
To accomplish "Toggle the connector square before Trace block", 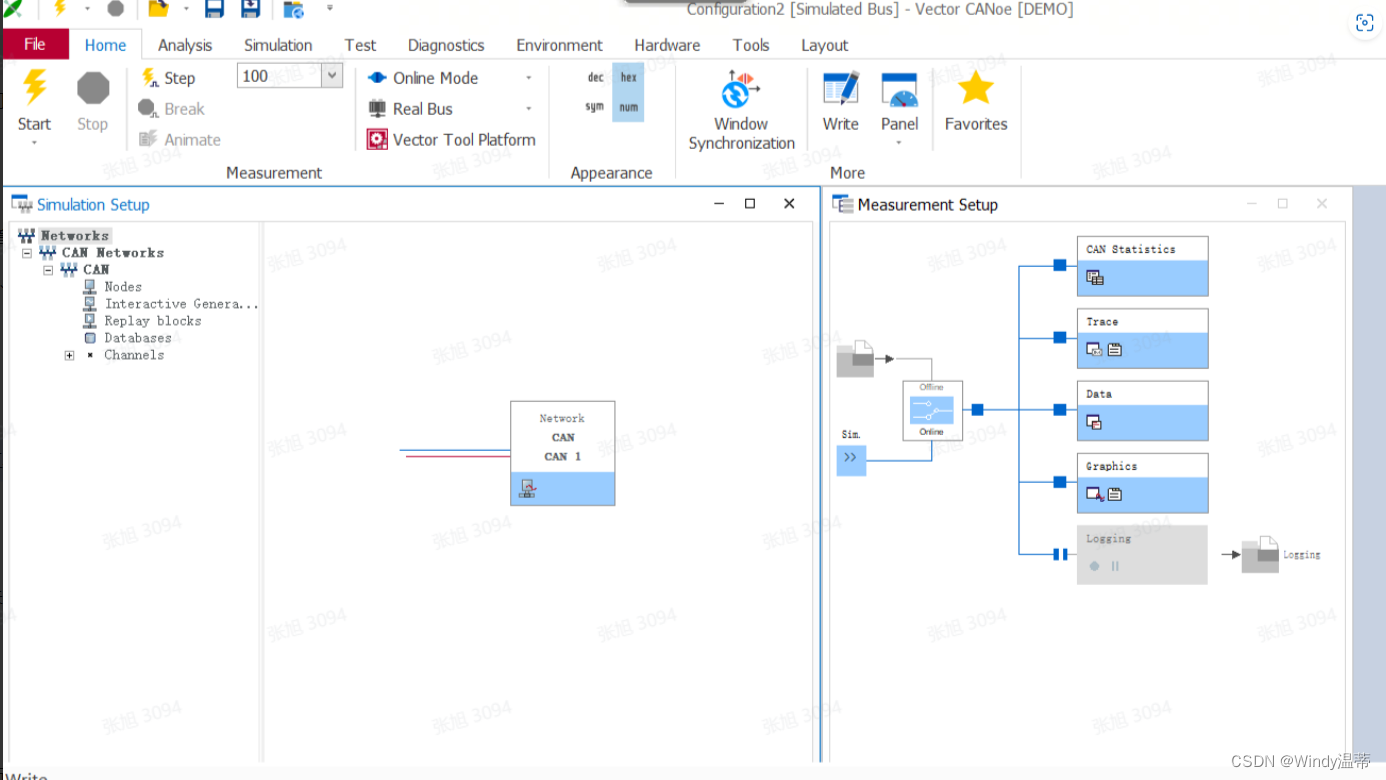I will pyautogui.click(x=1060, y=338).
